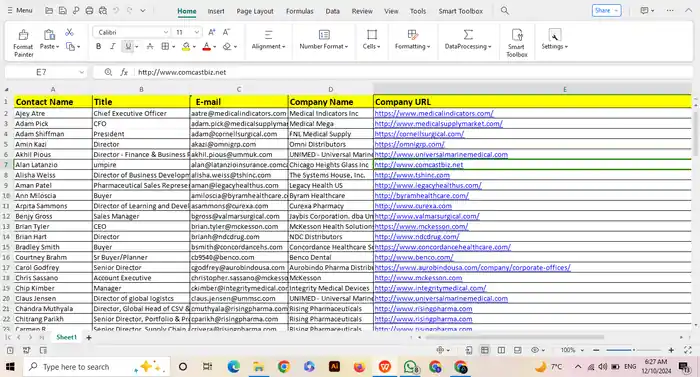Viewport: 700px width, 377px height.
Task: Open the Data tab
Action: (333, 11)
